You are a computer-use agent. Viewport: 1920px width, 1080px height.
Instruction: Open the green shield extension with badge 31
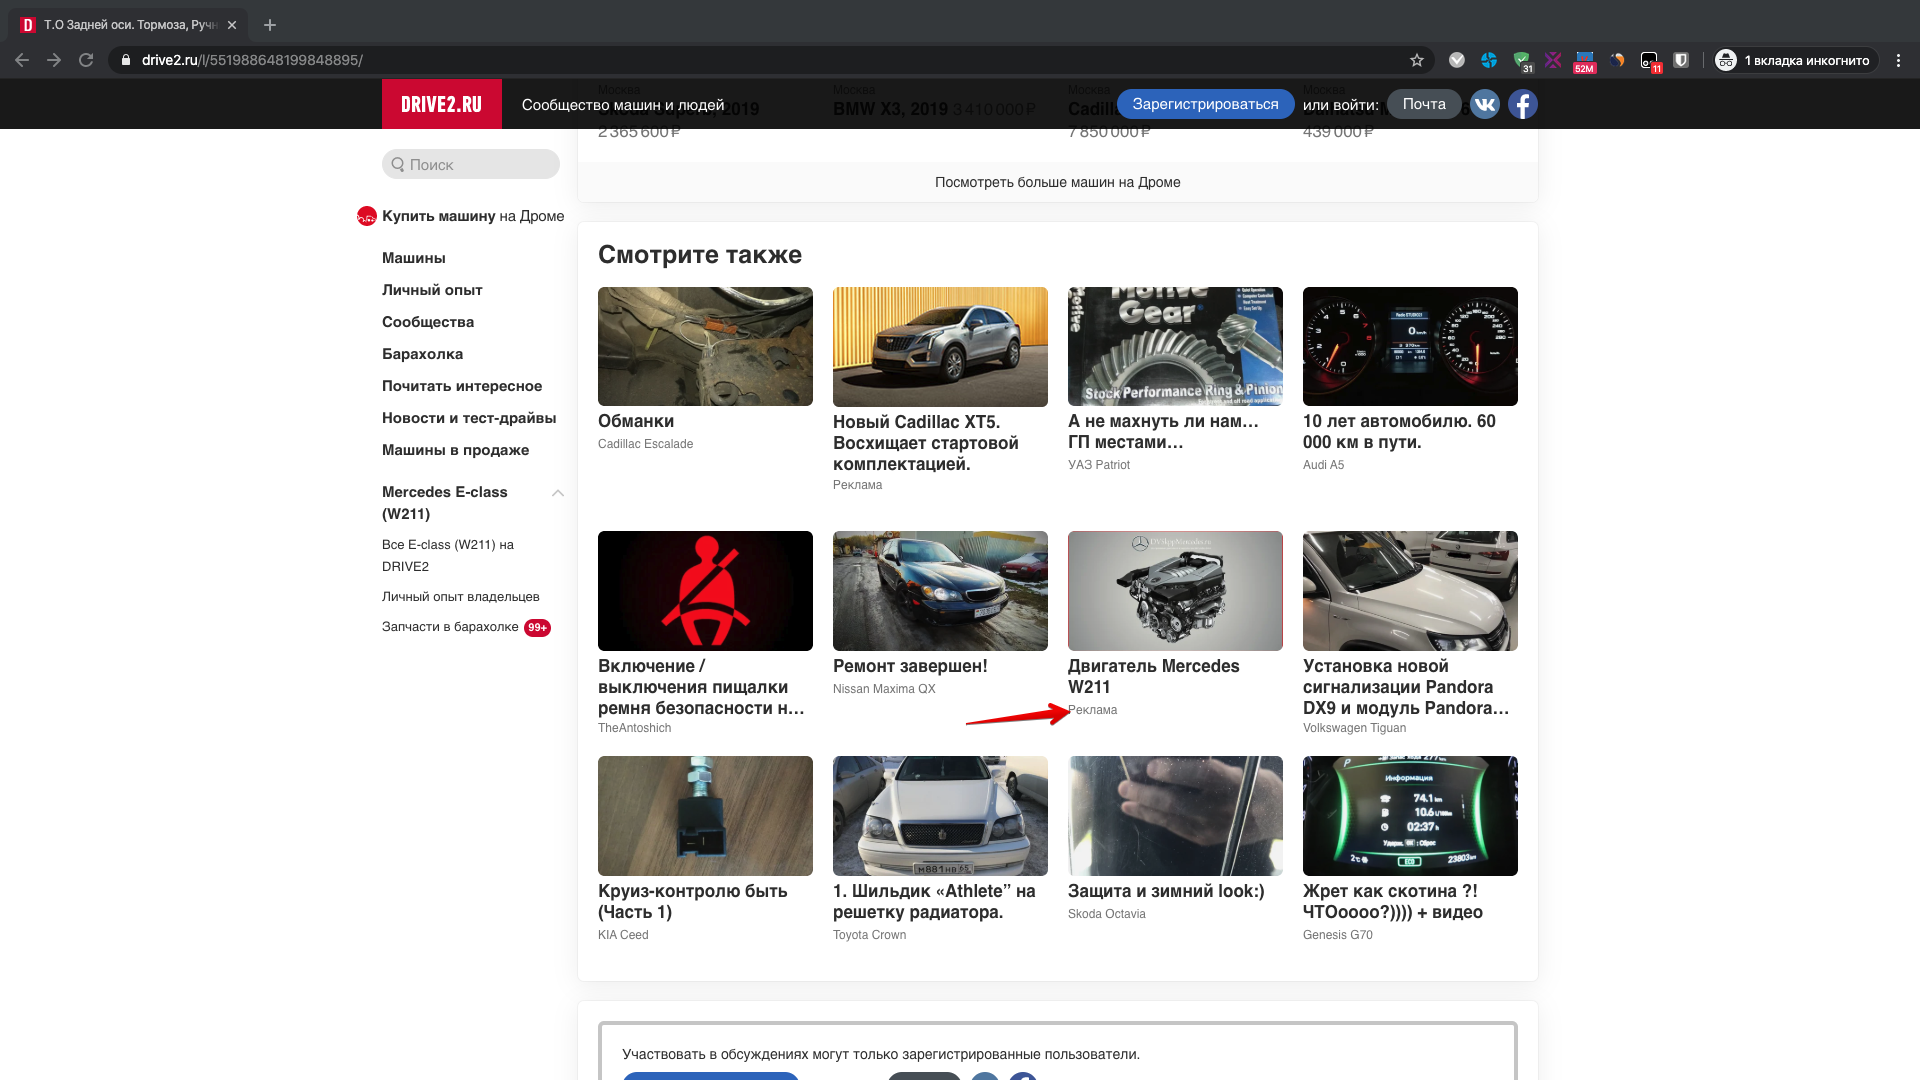coord(1521,59)
